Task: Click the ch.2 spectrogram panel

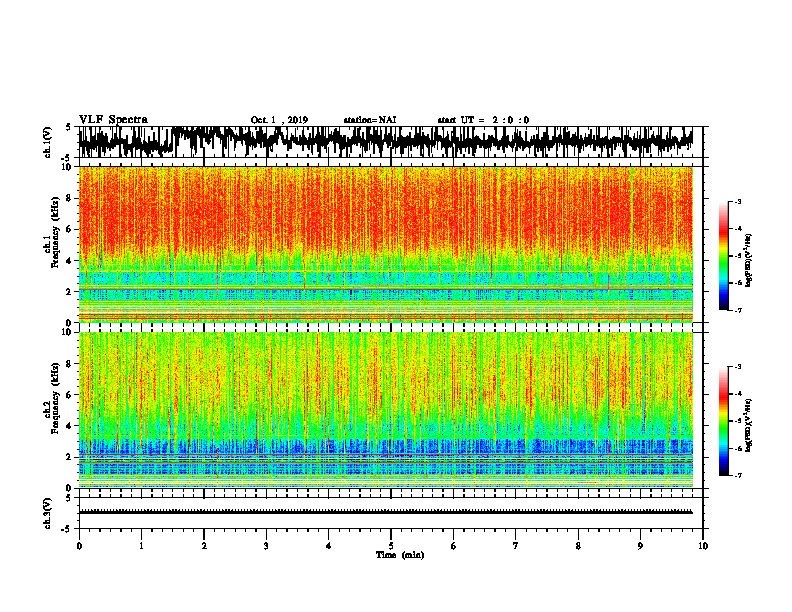Action: coord(385,410)
